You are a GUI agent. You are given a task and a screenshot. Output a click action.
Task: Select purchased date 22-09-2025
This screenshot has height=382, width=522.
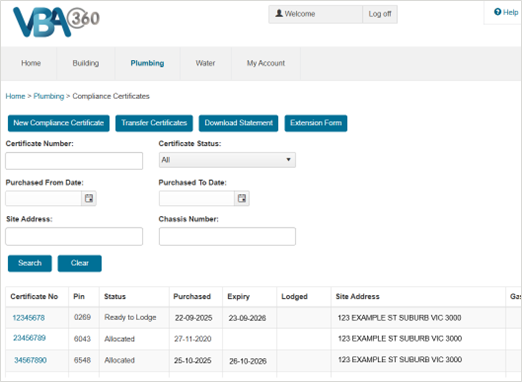pos(194,318)
